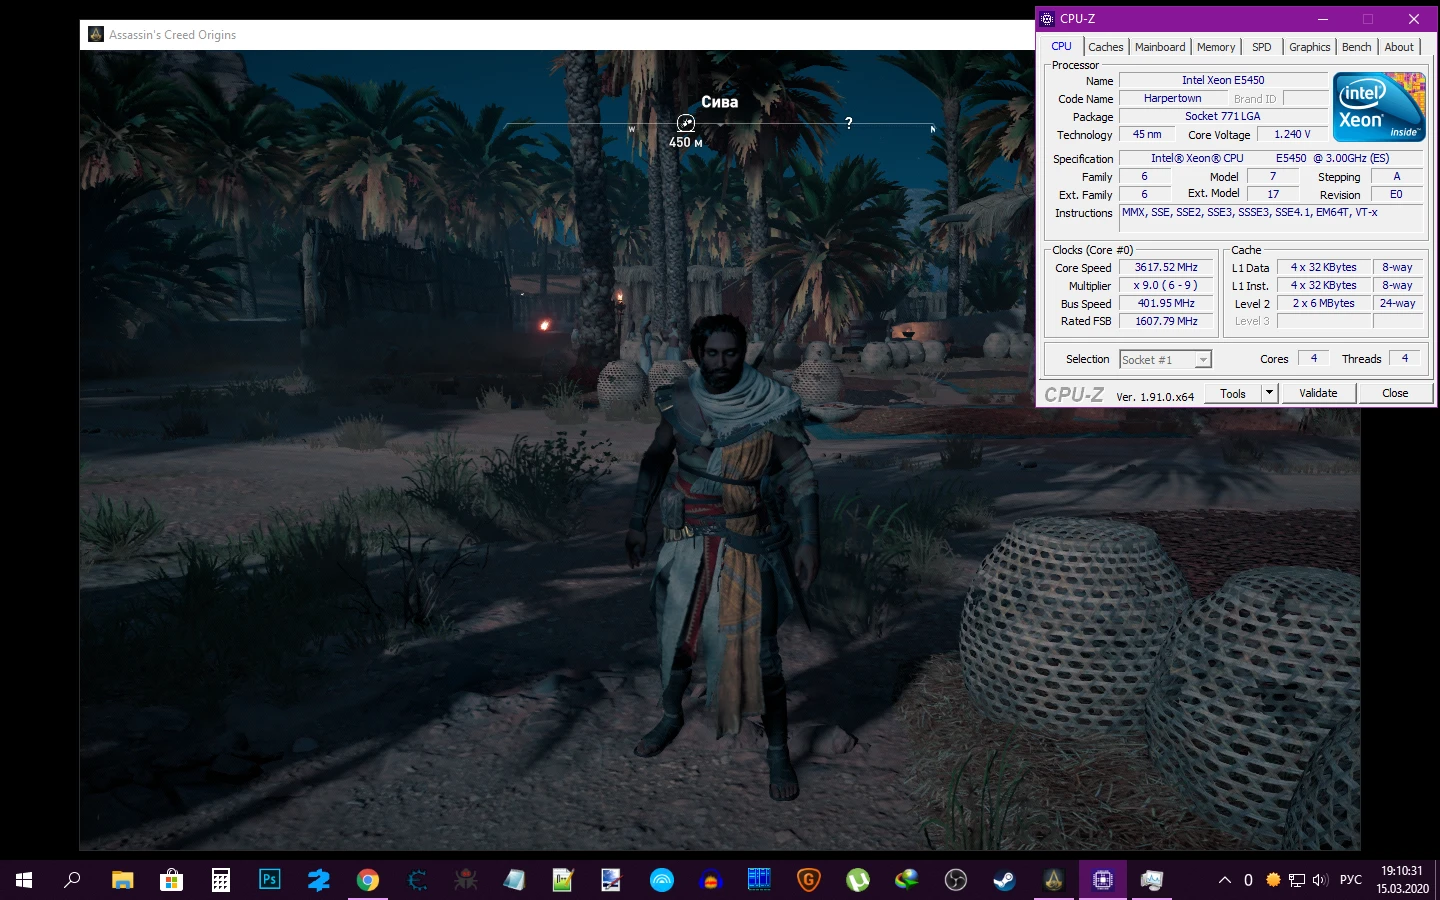Open Windows Search
1440x900 pixels.
71,880
